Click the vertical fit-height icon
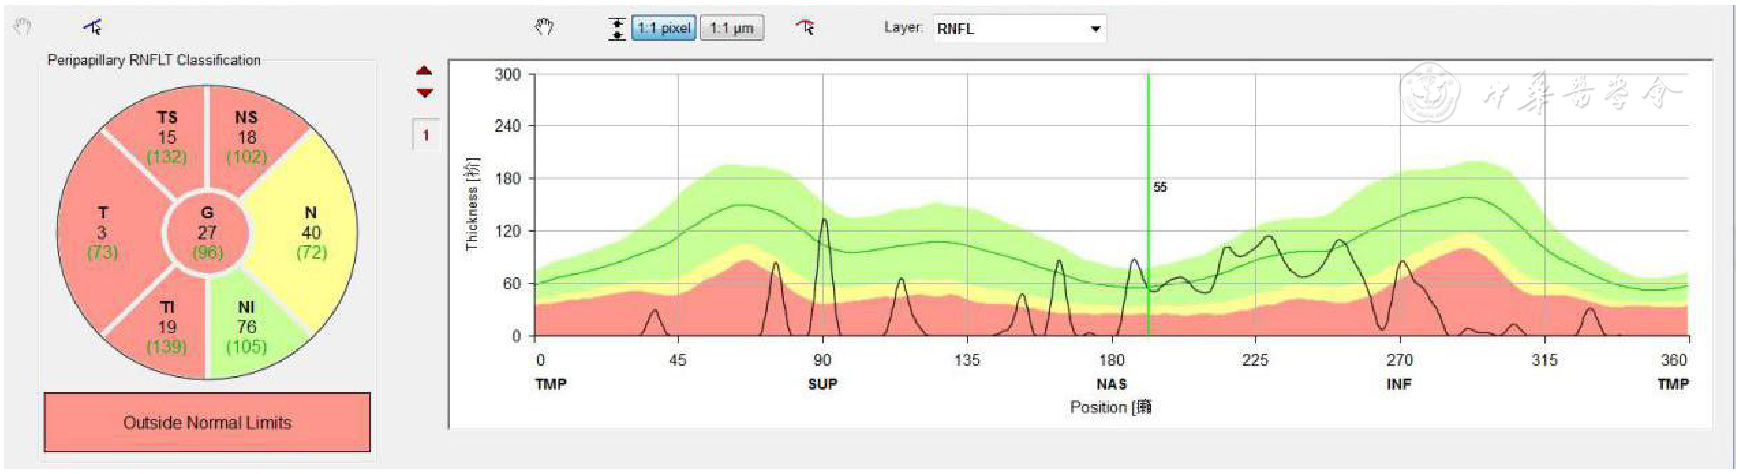 pyautogui.click(x=617, y=28)
